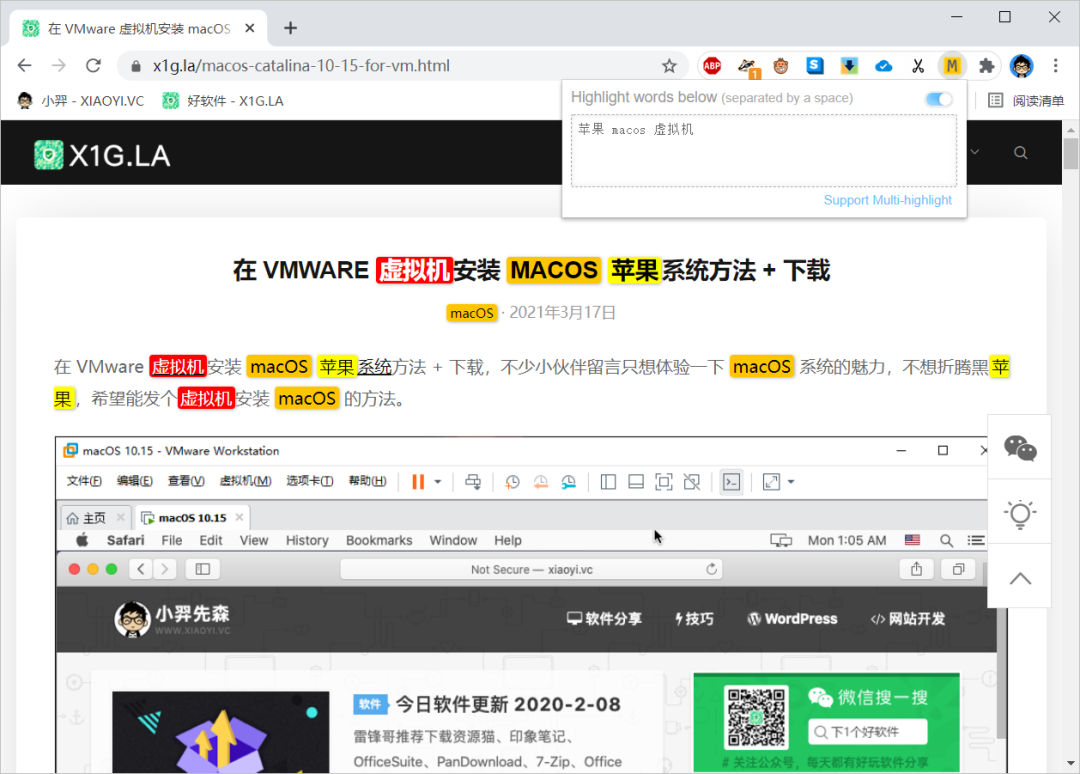Image resolution: width=1080 pixels, height=774 pixels.
Task: Click the address bar URL
Action: click(x=301, y=66)
